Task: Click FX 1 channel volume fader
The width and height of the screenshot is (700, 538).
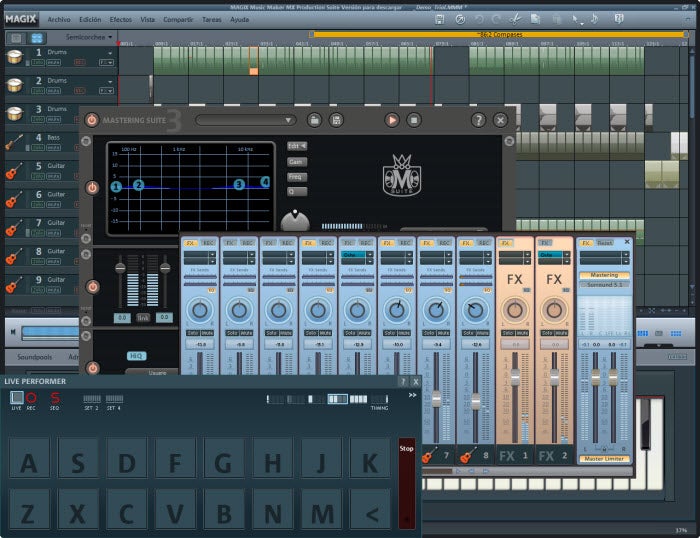Action: click(515, 378)
